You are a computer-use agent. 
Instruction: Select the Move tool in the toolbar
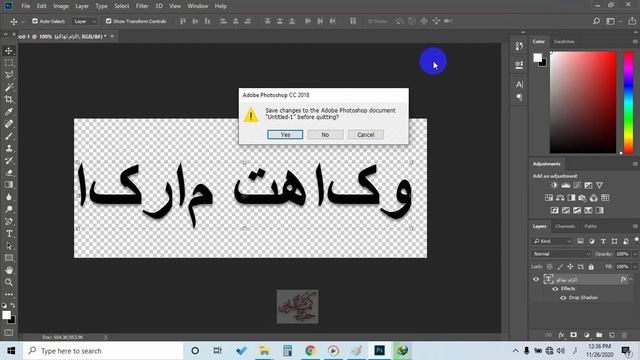(9, 51)
